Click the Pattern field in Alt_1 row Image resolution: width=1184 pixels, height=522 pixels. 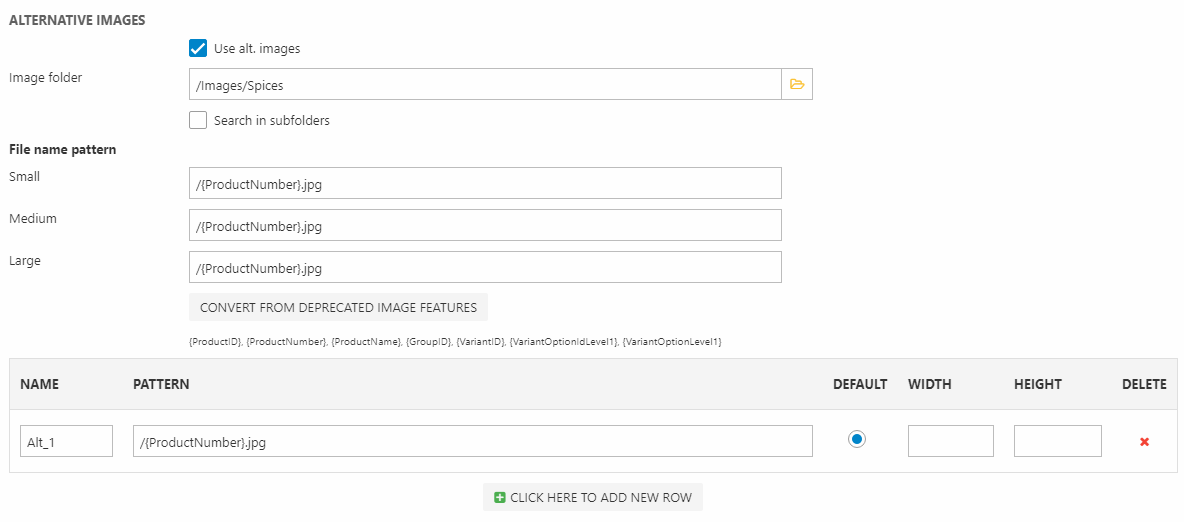coord(472,441)
